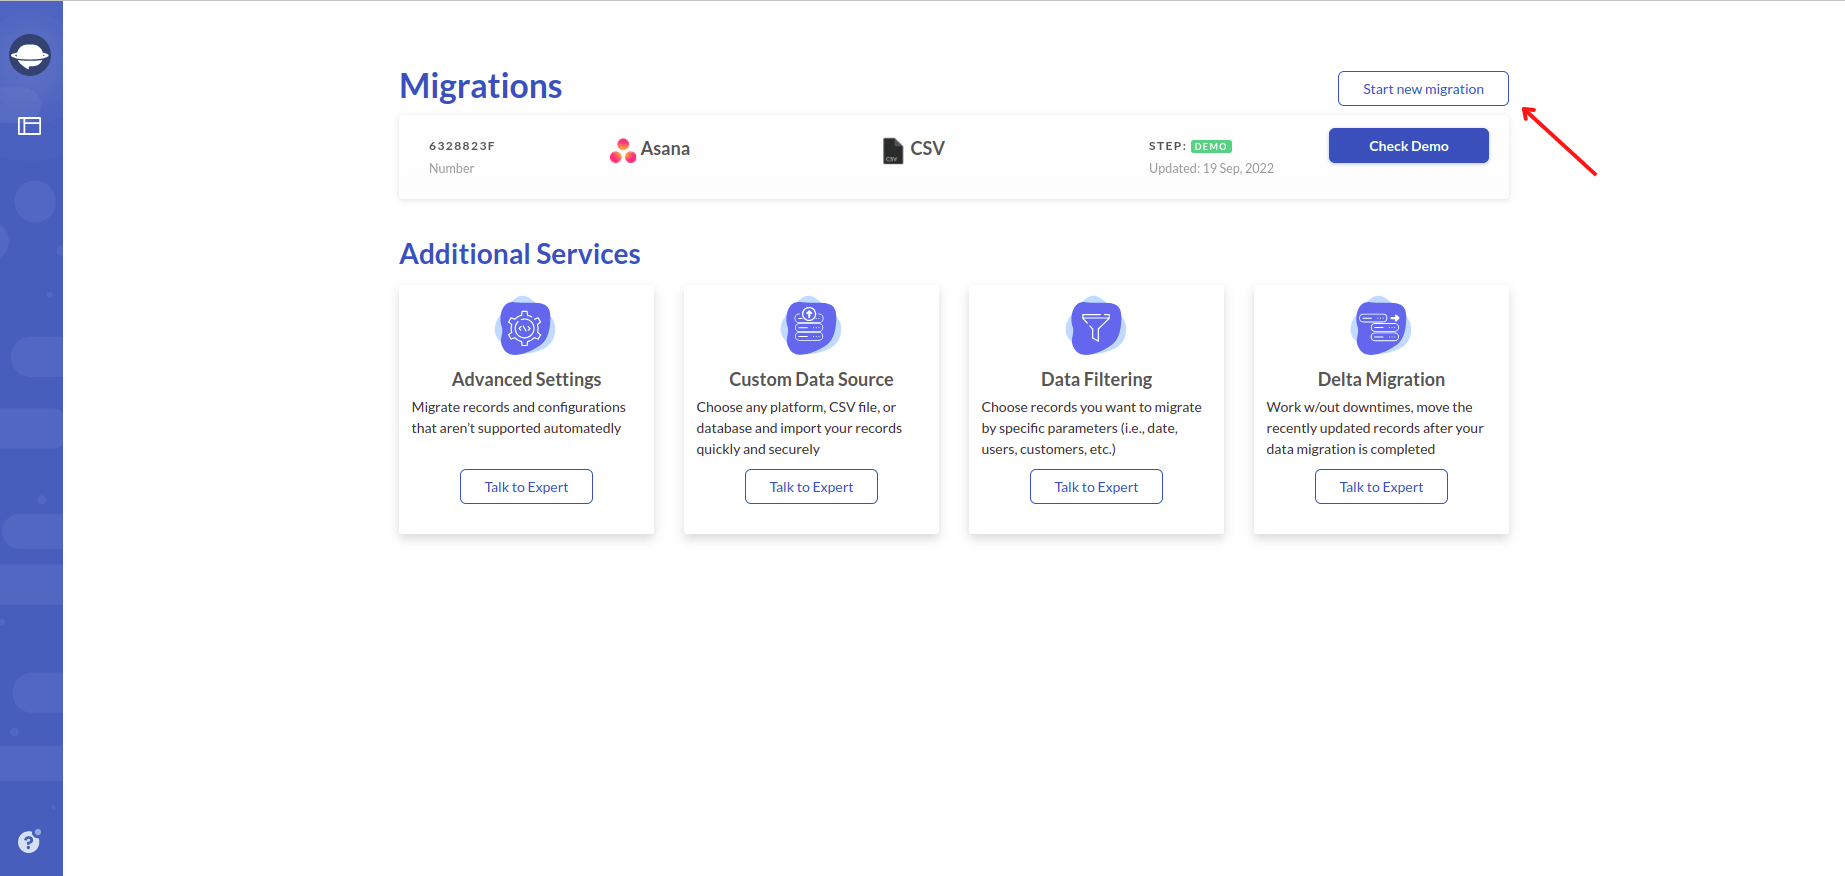Click the Custom Data Source card title

coord(811,379)
